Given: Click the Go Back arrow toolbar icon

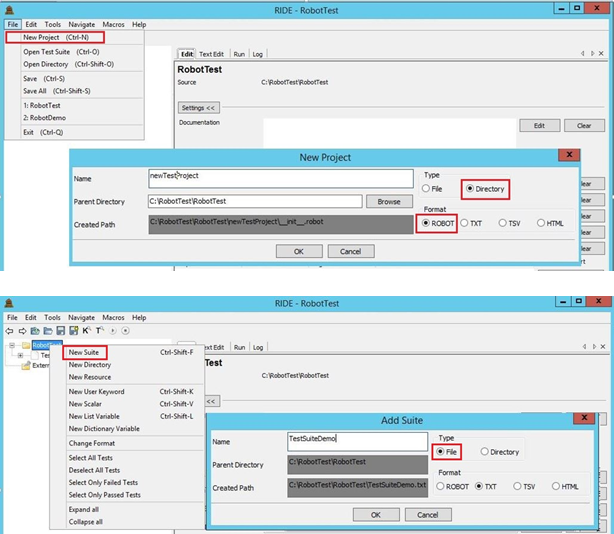Looking at the screenshot, I should point(9,331).
